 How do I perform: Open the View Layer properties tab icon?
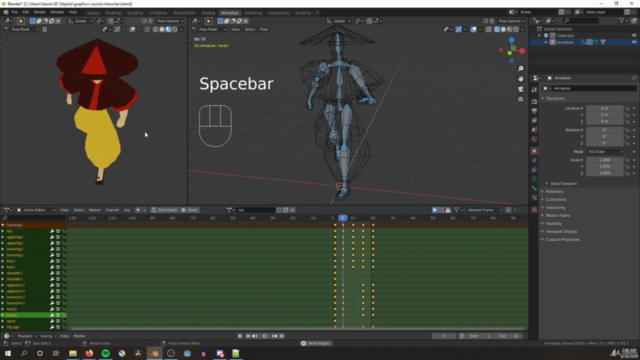click(x=534, y=120)
